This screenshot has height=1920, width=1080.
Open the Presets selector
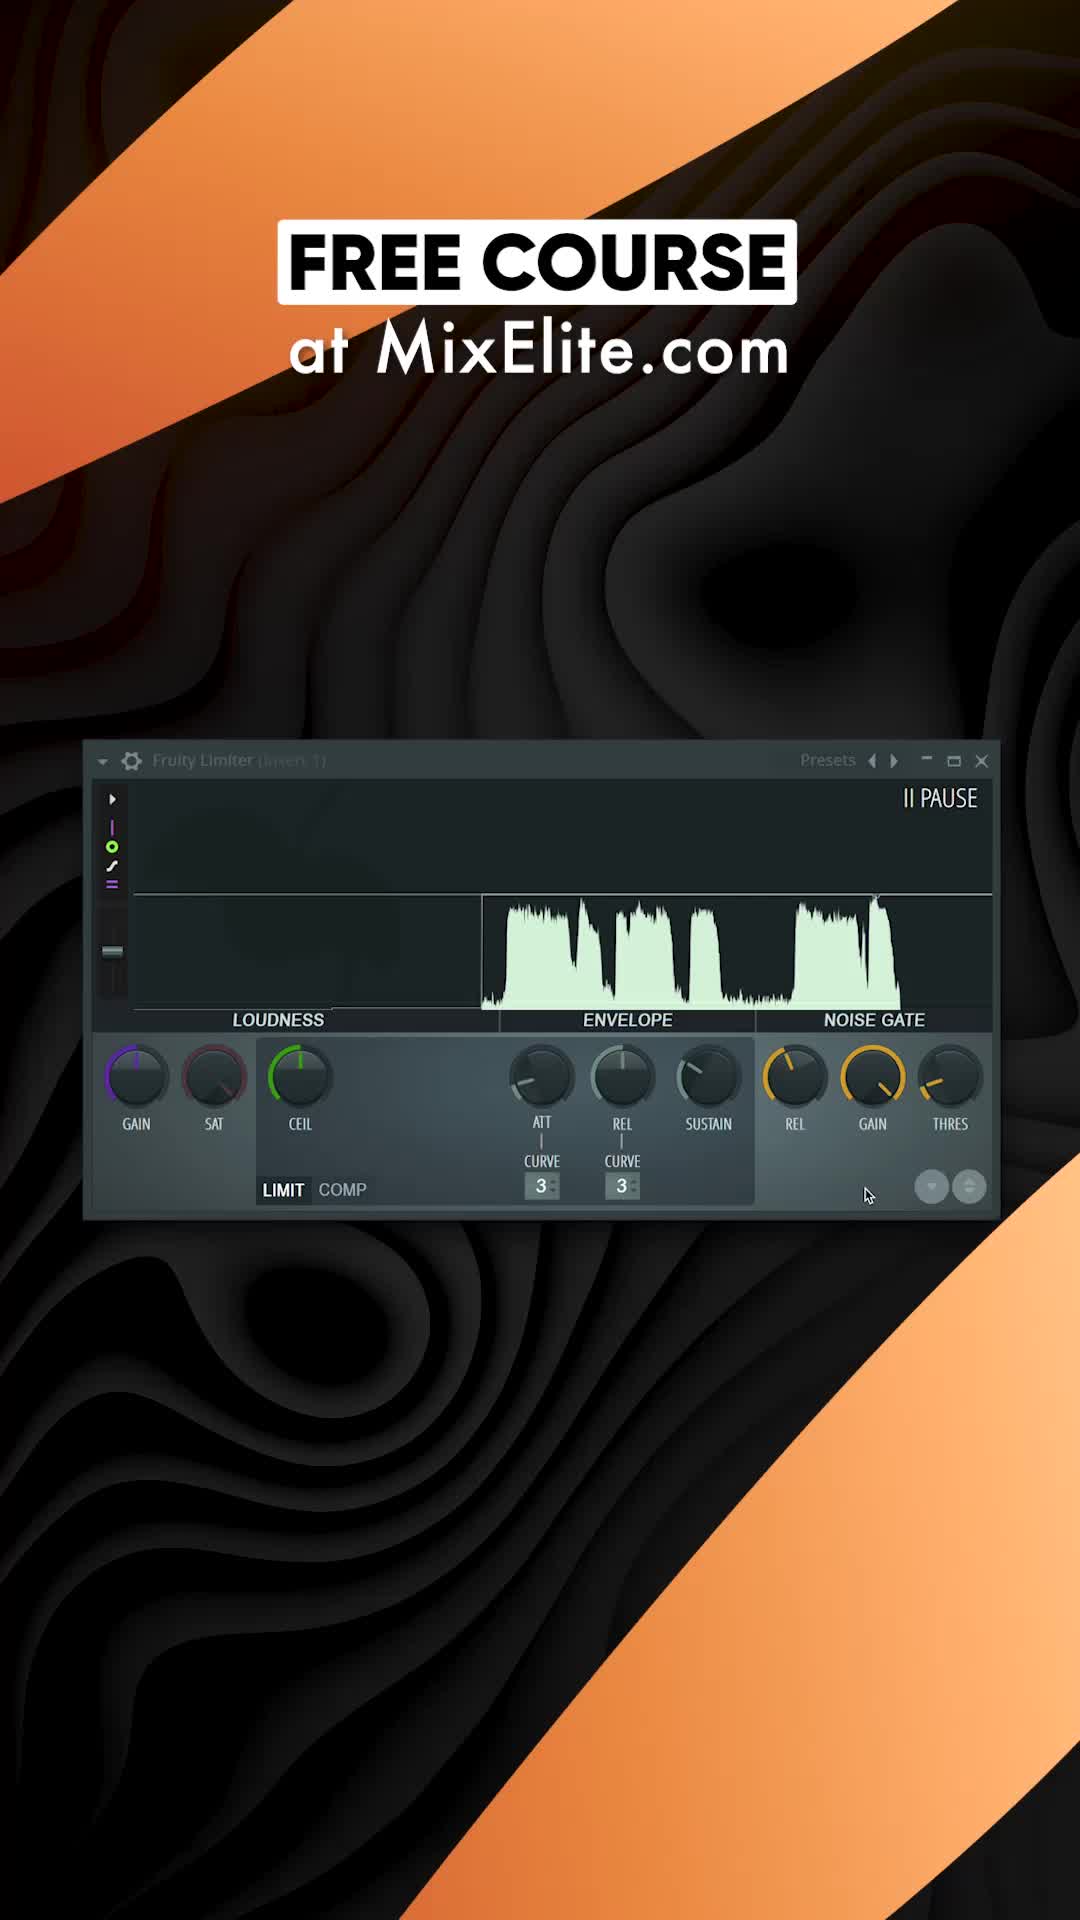click(827, 760)
